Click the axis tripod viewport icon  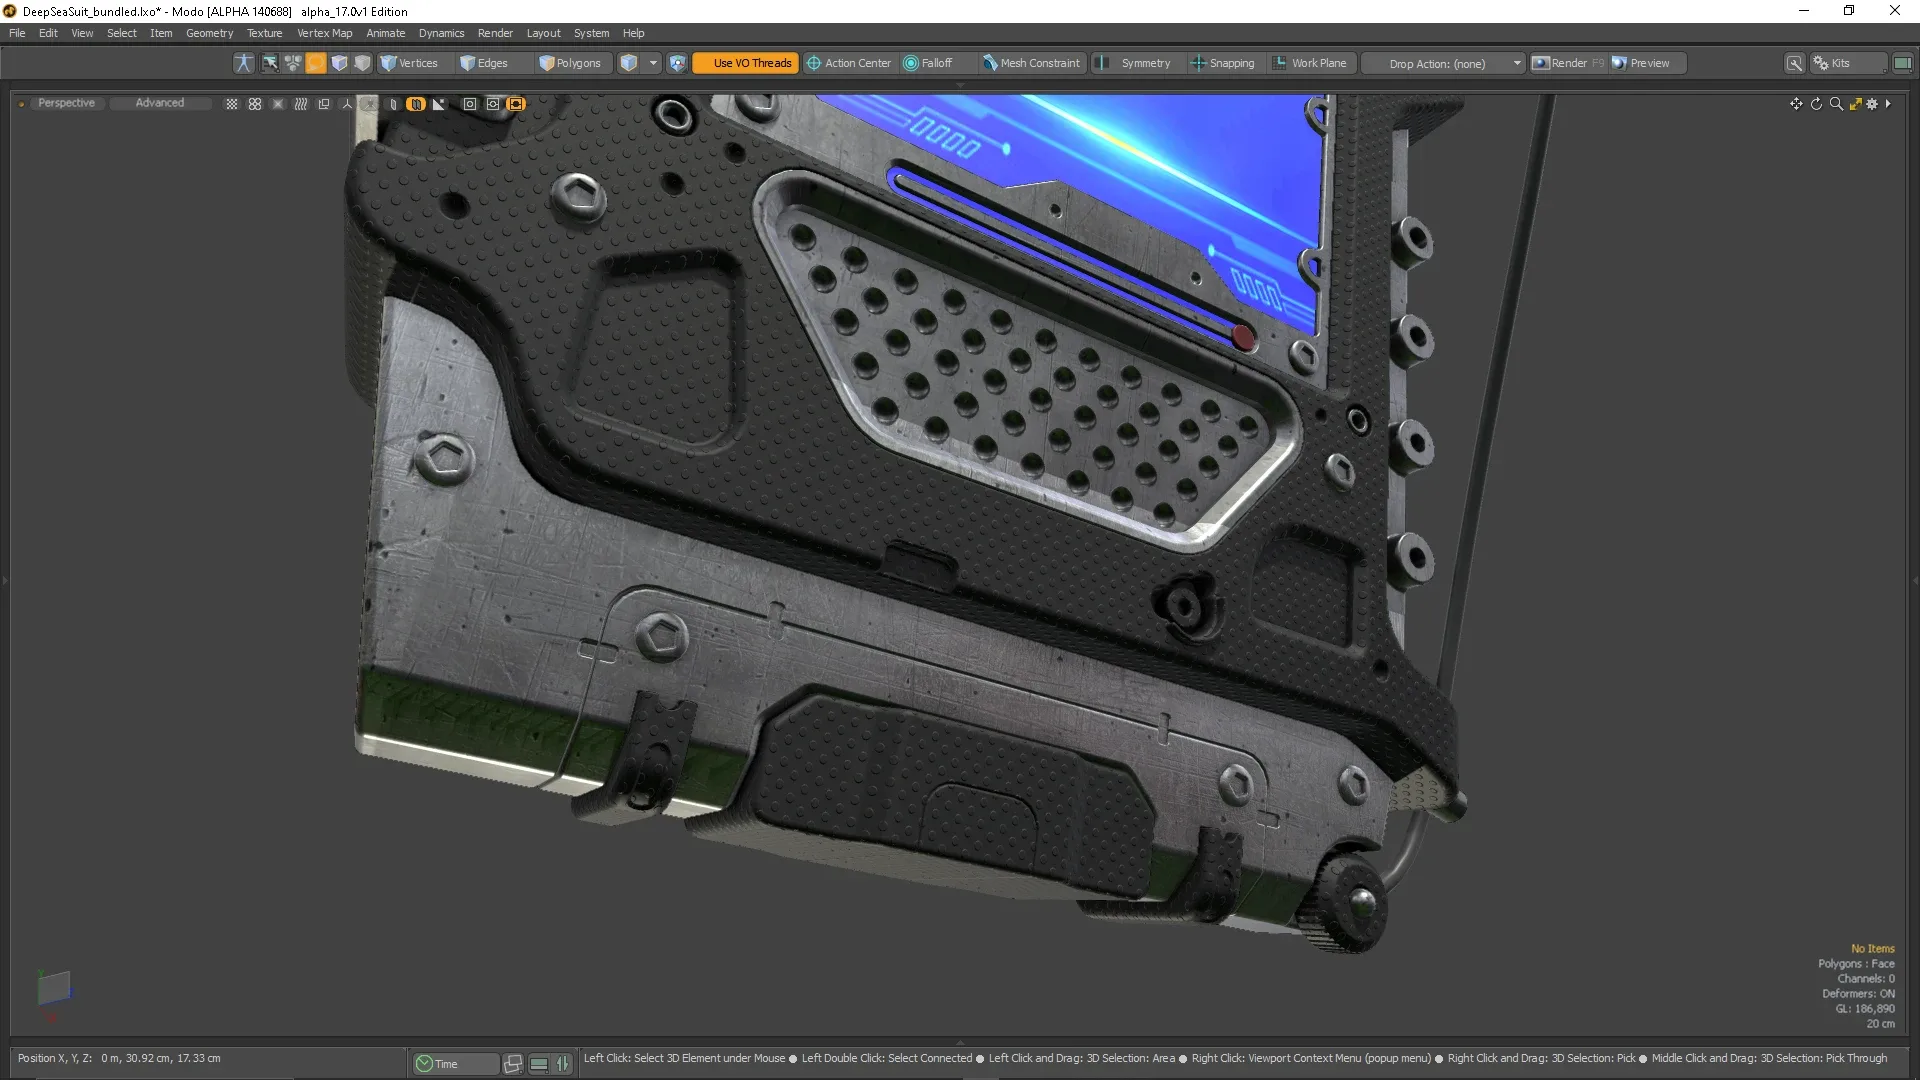[x=347, y=104]
